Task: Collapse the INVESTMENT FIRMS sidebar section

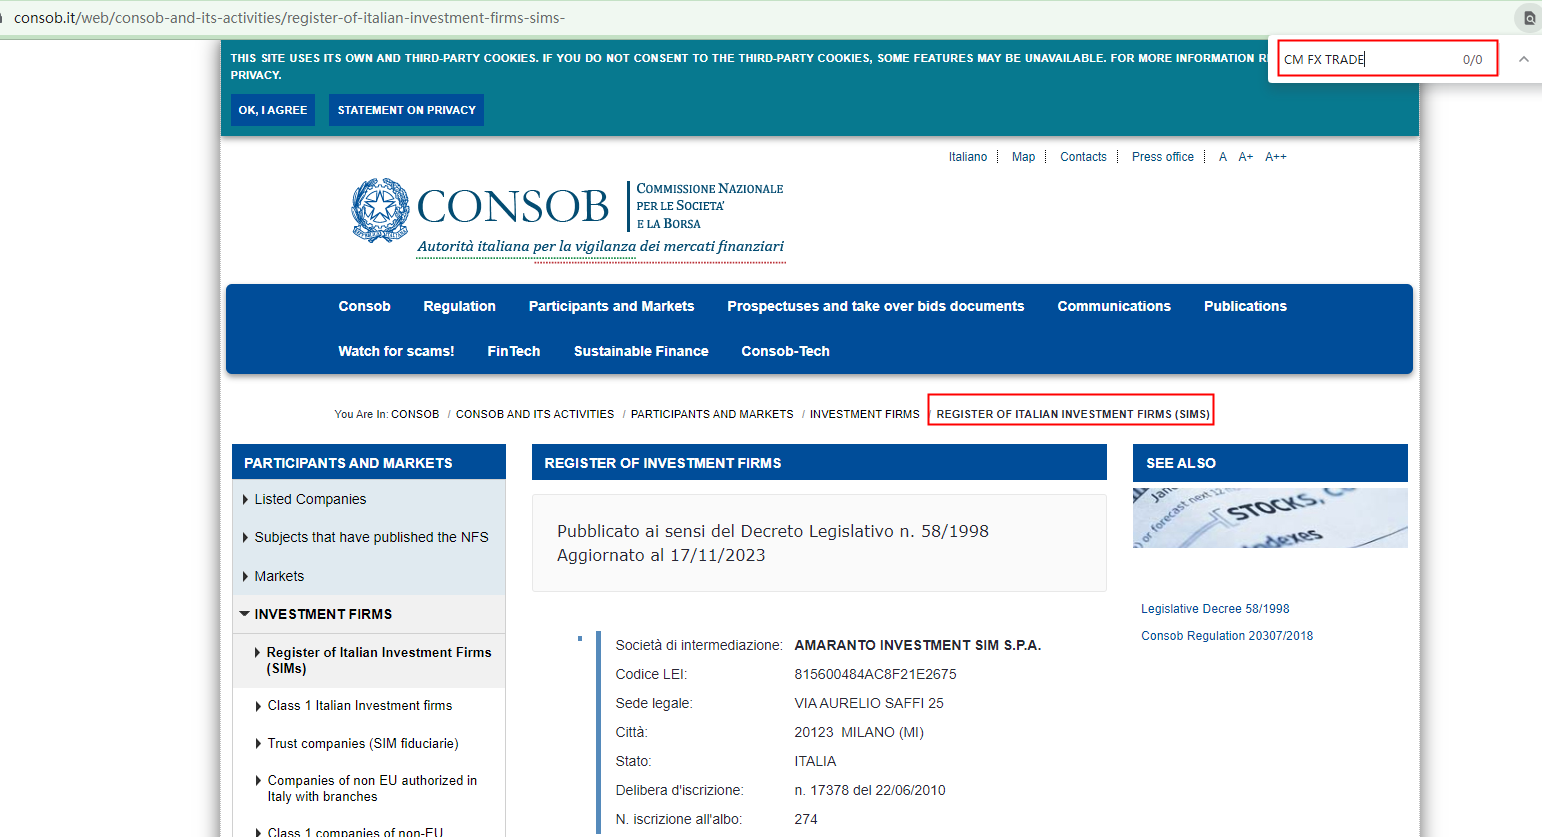Action: [x=323, y=614]
